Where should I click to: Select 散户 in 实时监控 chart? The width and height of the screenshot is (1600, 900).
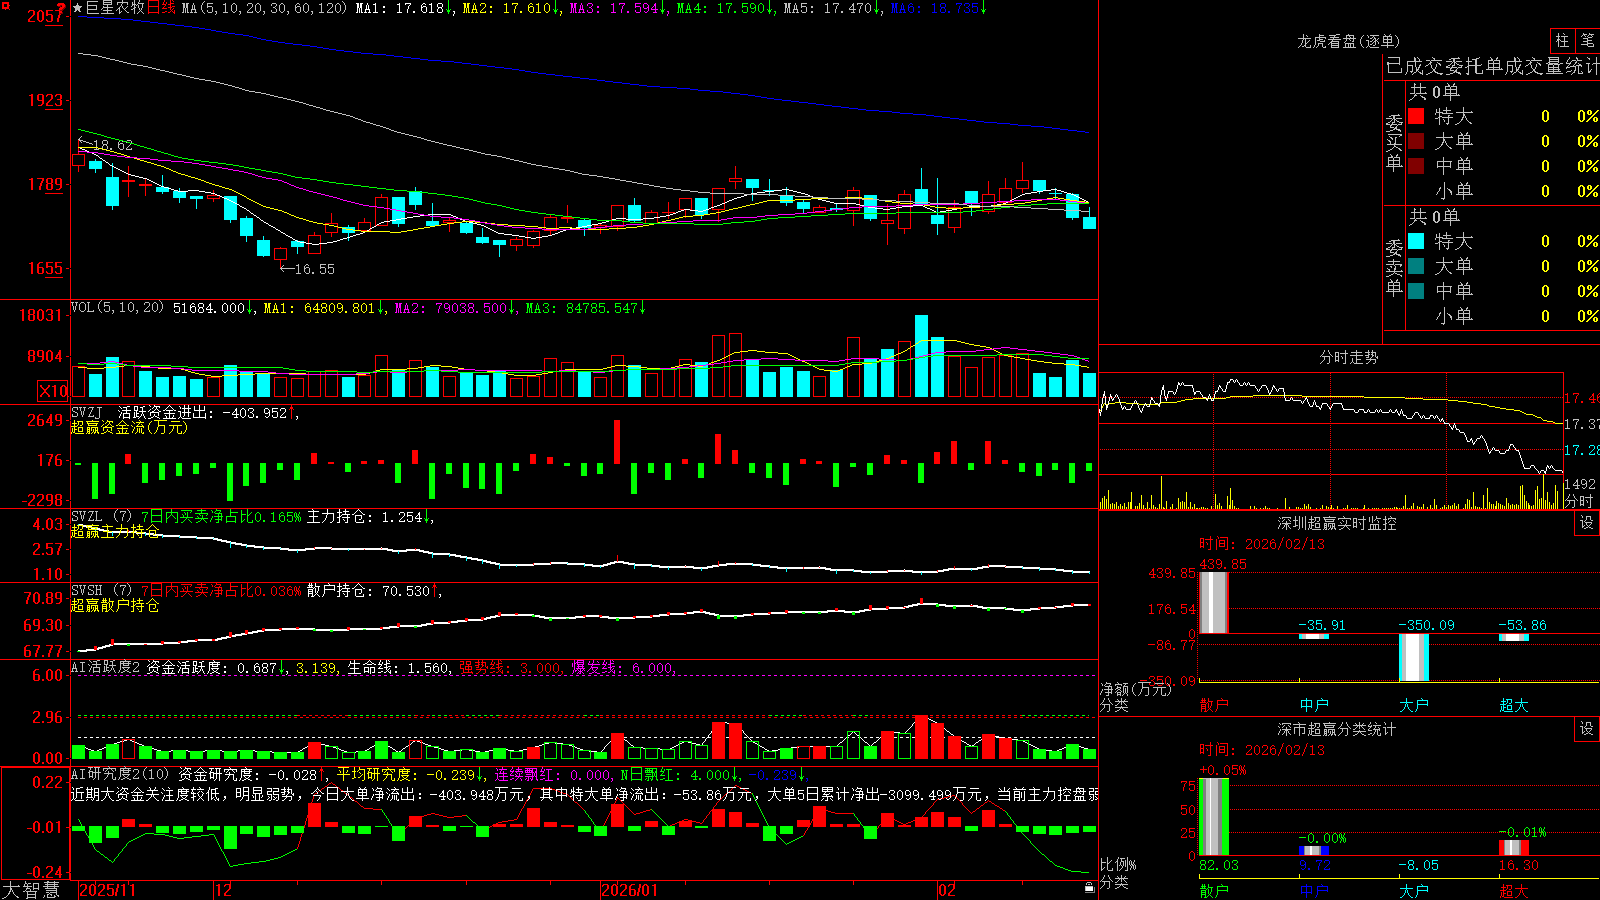click(x=1214, y=705)
